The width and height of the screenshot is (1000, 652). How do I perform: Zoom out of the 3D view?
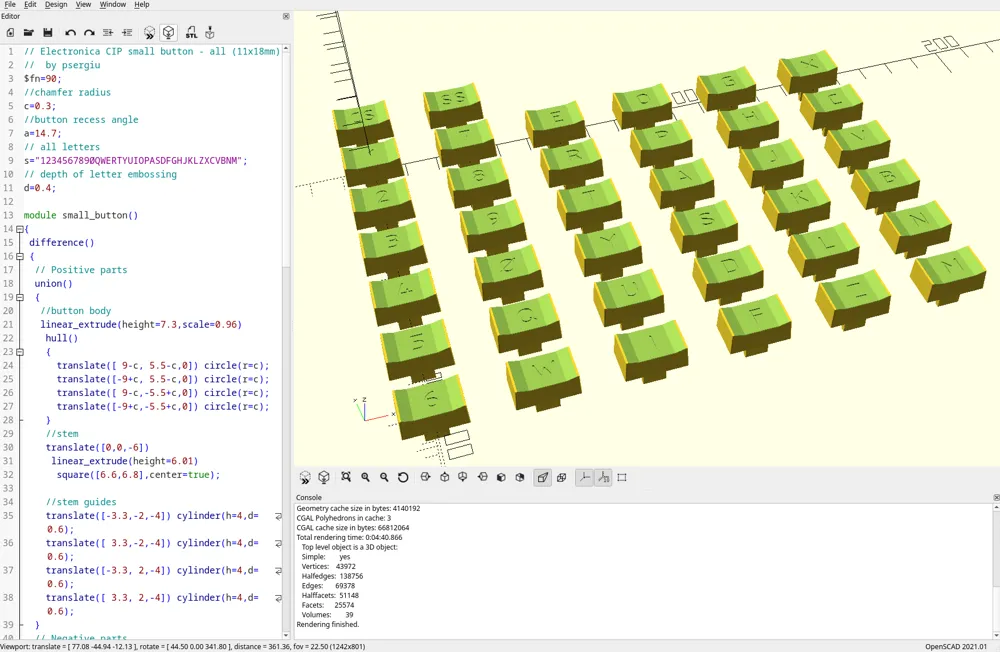[x=384, y=477]
